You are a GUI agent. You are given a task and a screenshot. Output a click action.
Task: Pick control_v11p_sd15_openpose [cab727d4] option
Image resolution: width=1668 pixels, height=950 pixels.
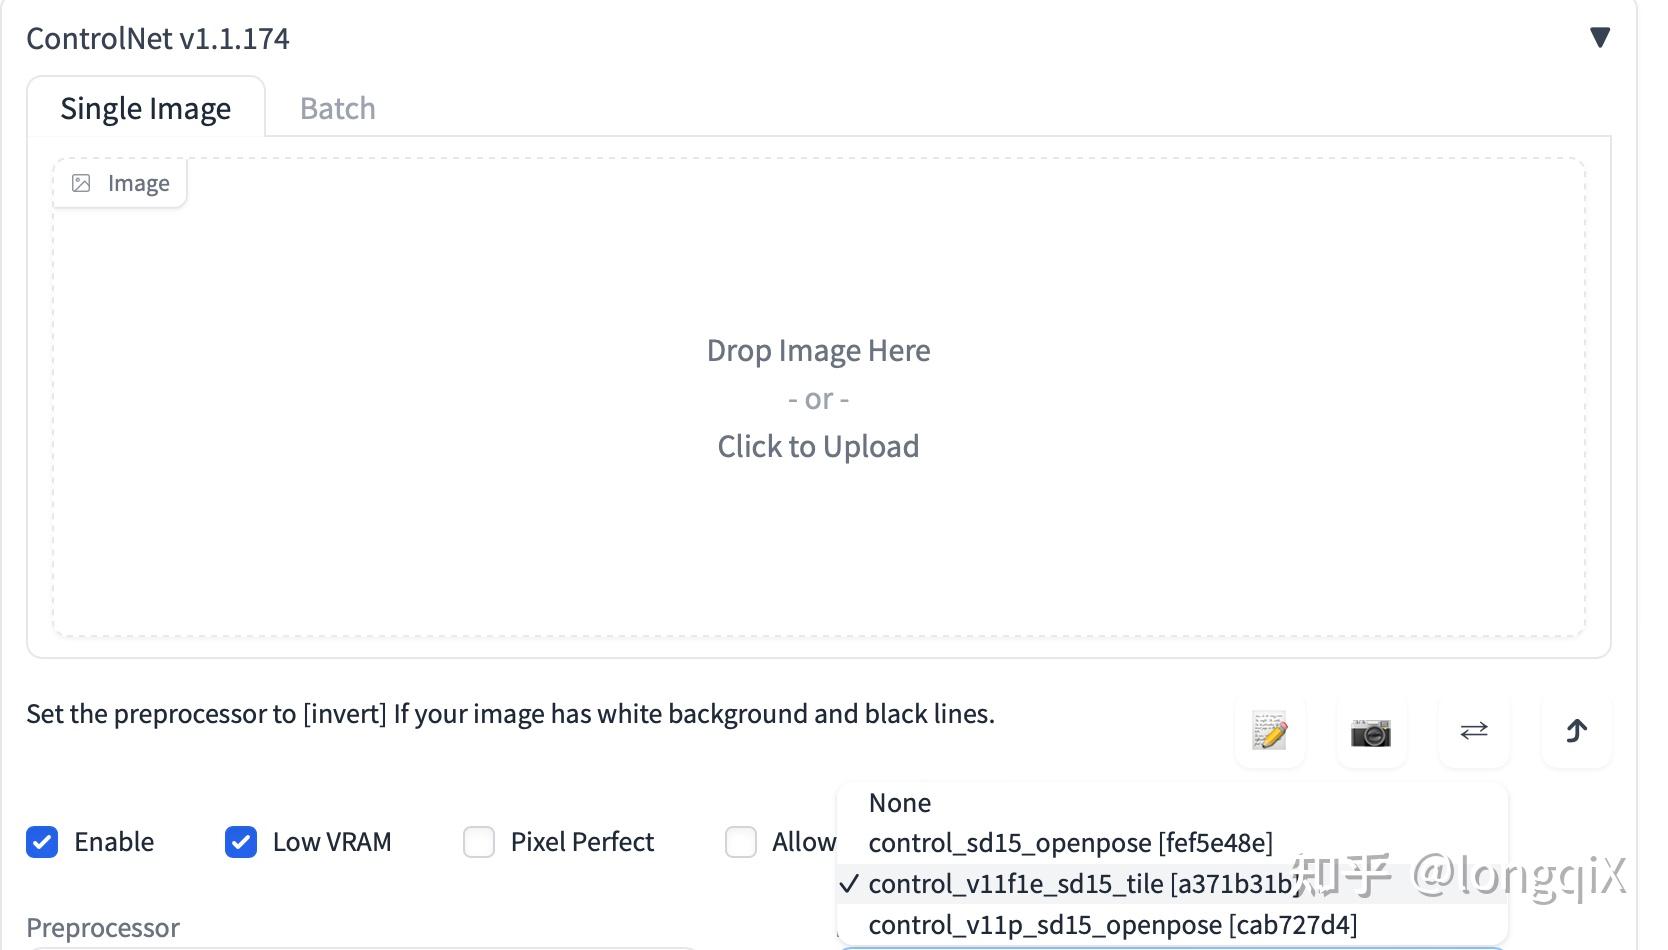(x=1112, y=925)
